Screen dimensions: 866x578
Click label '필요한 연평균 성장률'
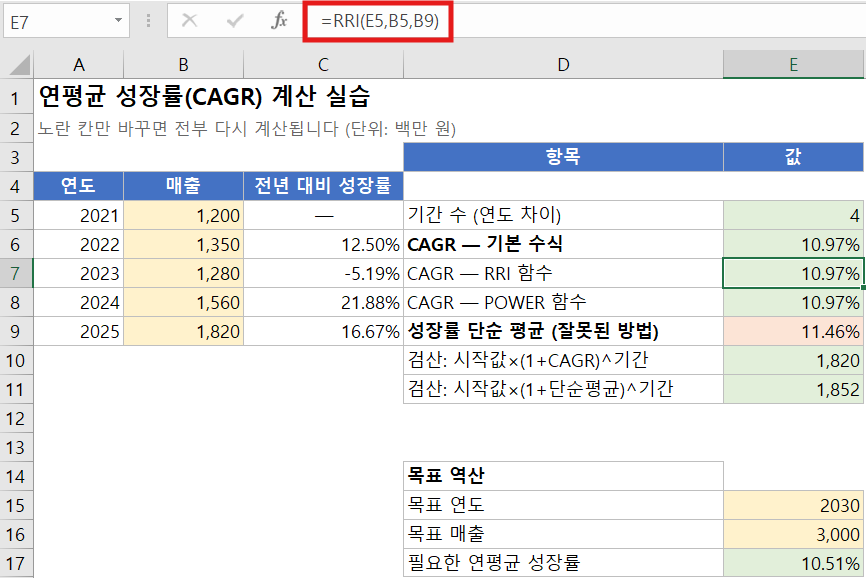pos(563,563)
